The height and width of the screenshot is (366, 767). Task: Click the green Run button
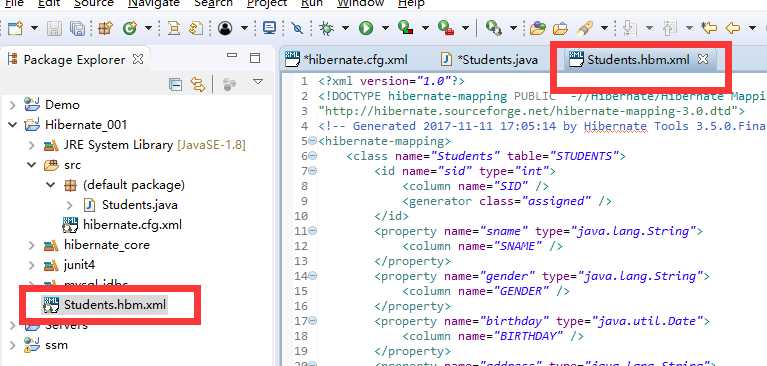(x=366, y=28)
